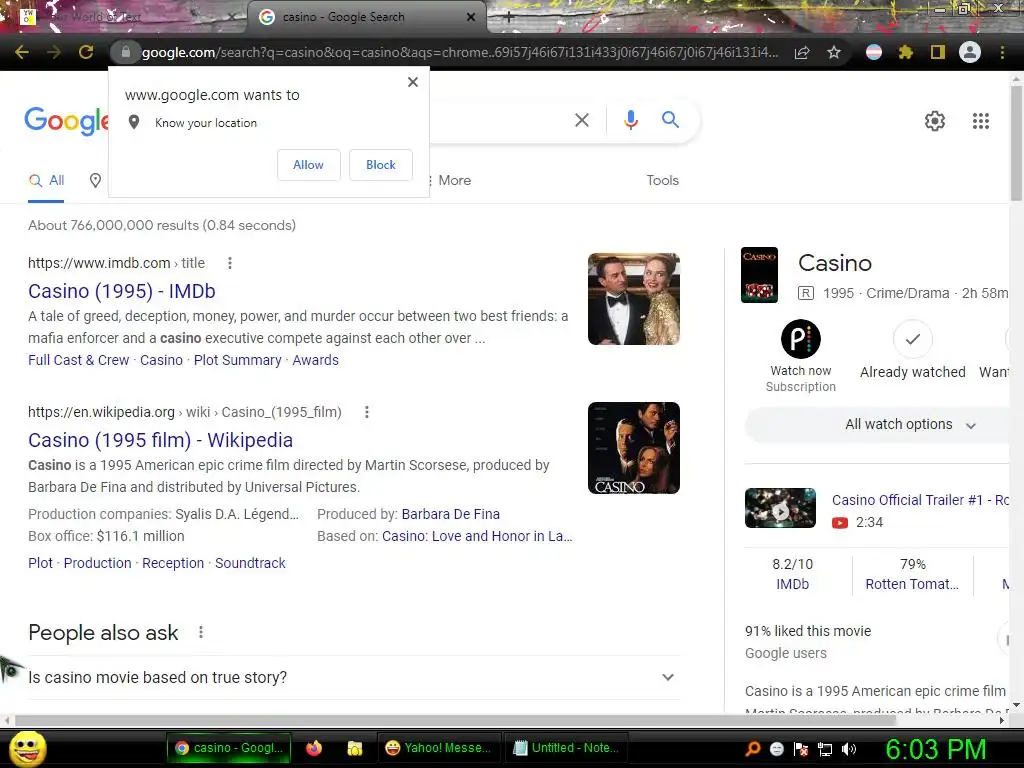Open the Plot section link under Wikipedia
The image size is (1024, 768).
40,563
